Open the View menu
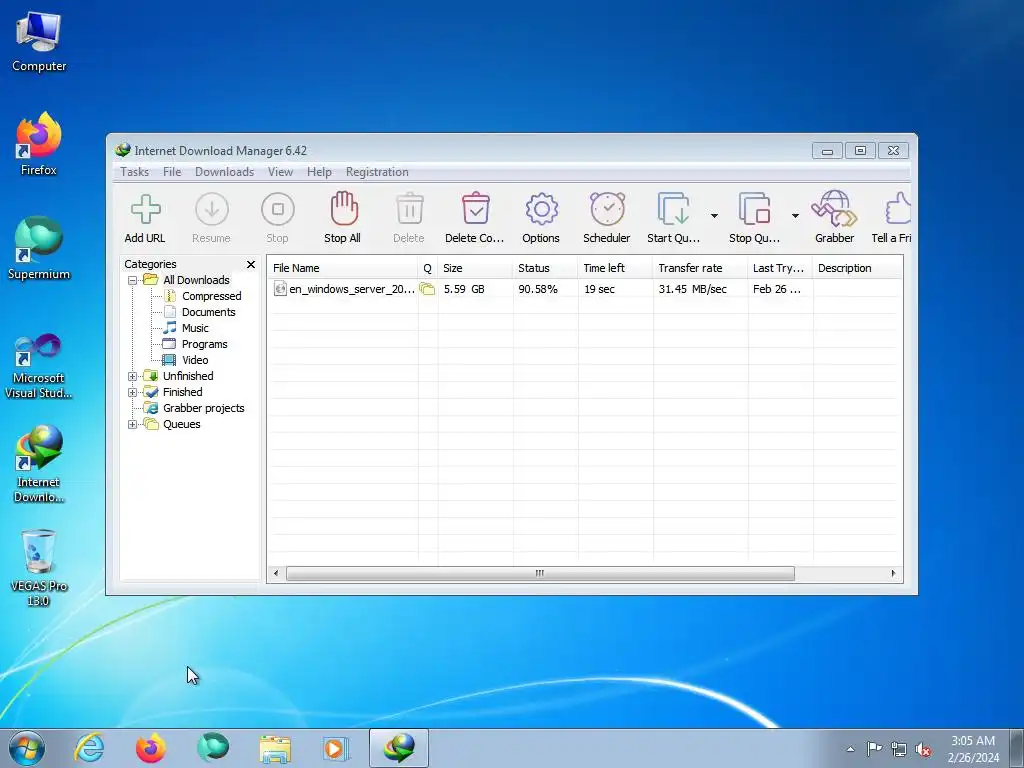 click(280, 172)
